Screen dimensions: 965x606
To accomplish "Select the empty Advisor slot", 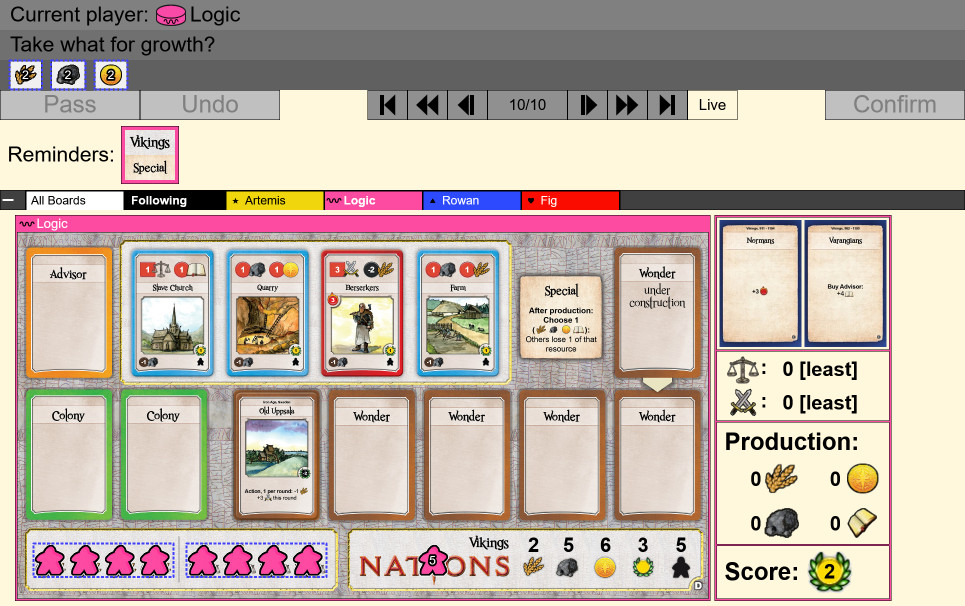I will [x=69, y=313].
